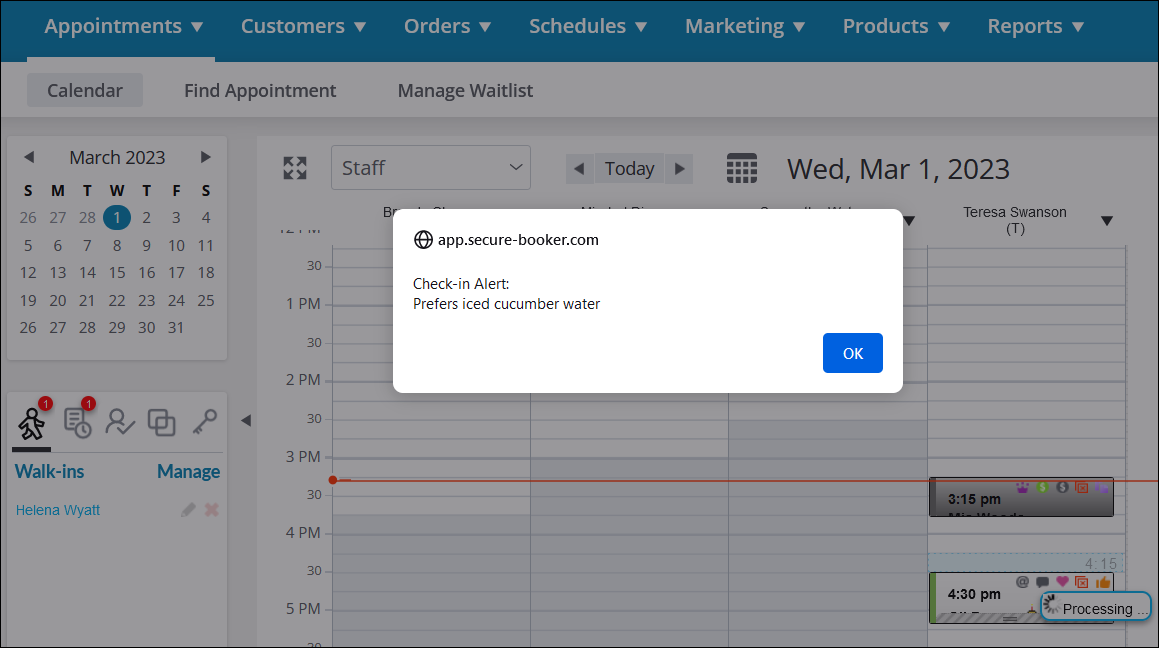The width and height of the screenshot is (1159, 648).
Task: Open pending appointments clock-list icon
Action: click(x=78, y=423)
